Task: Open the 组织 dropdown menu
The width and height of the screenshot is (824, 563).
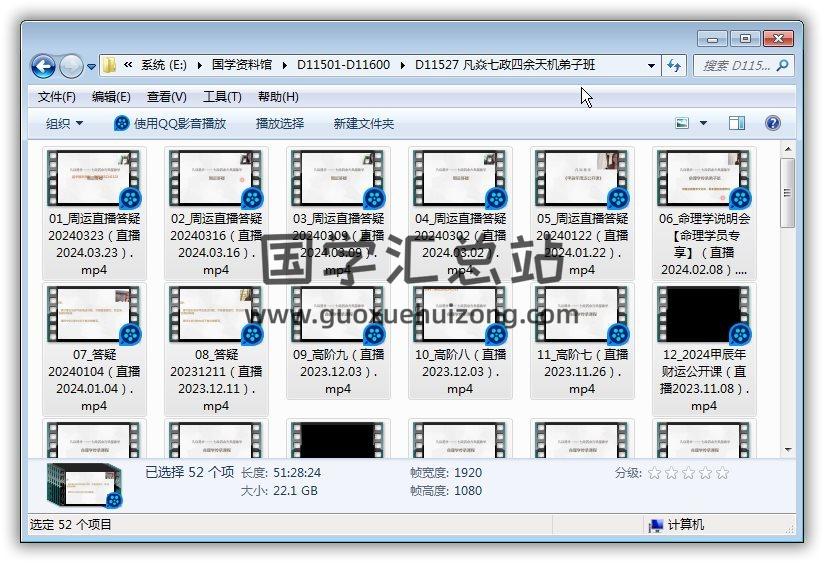Action: tap(64, 124)
